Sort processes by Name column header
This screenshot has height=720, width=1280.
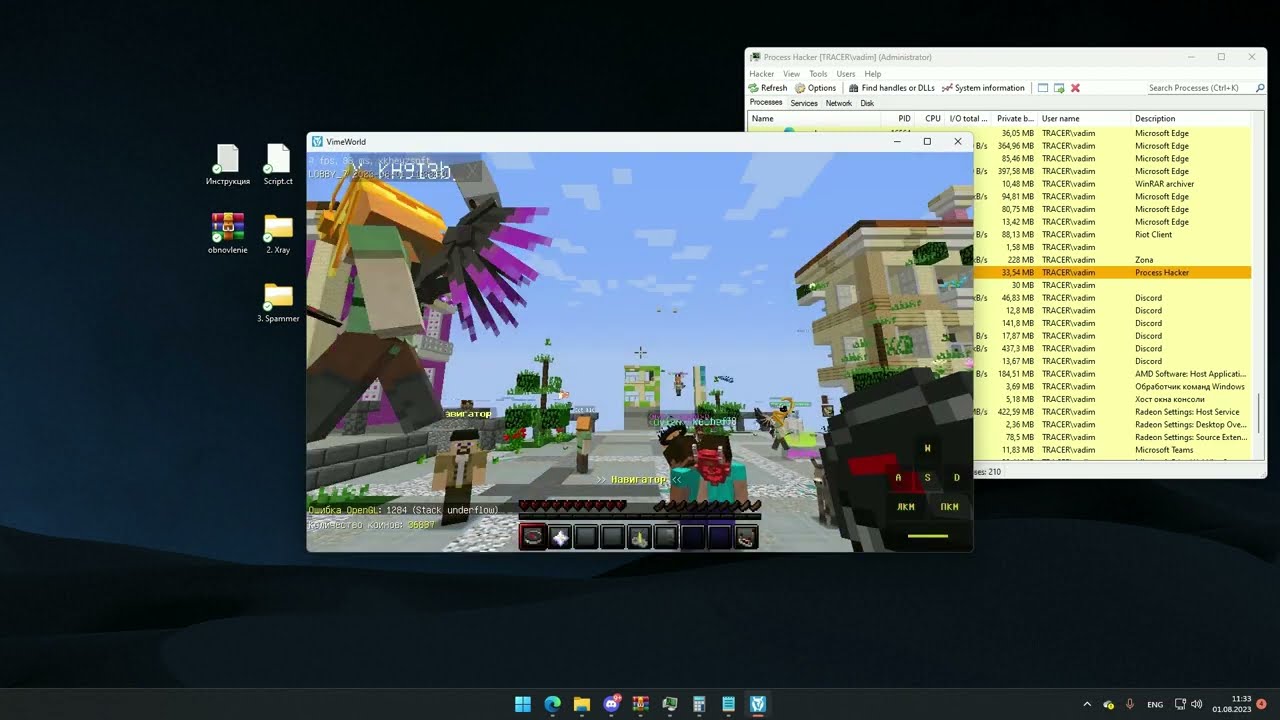coord(815,119)
